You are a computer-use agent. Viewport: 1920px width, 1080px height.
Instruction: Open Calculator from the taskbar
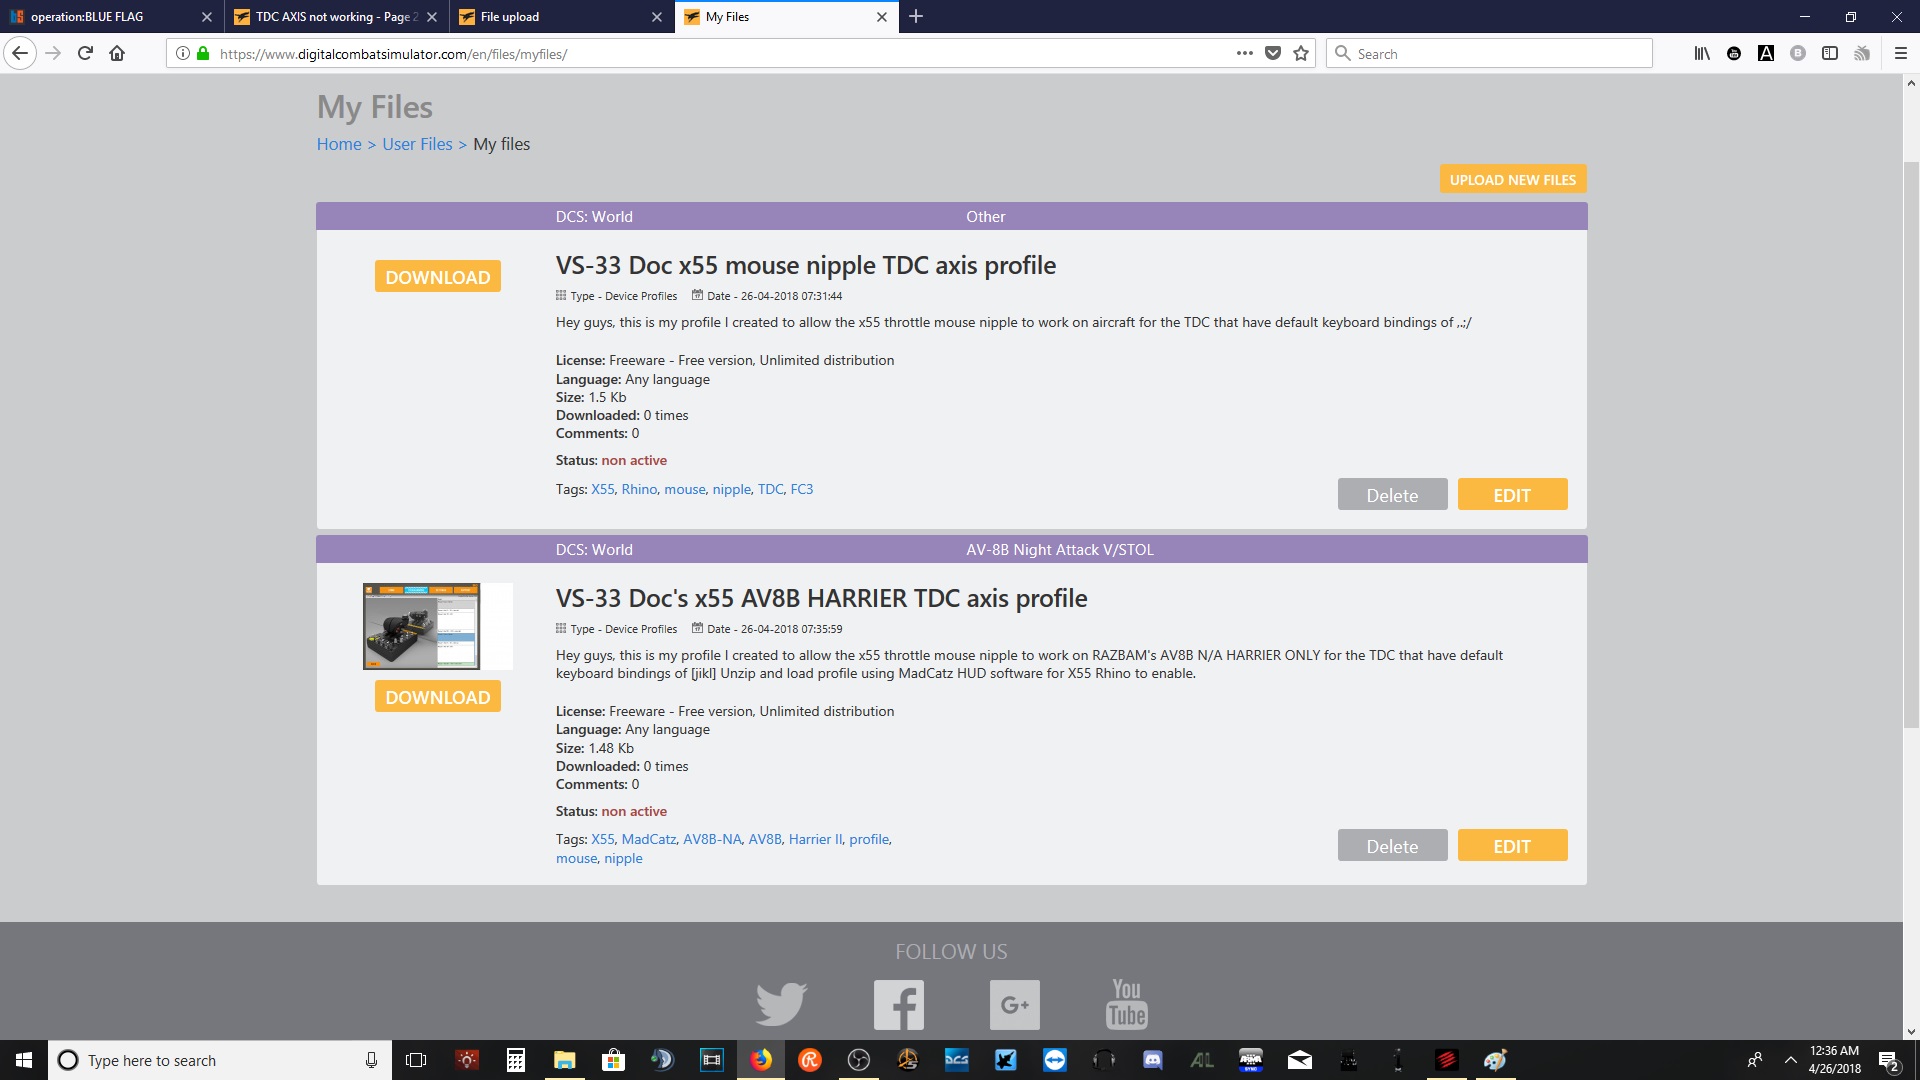(515, 1060)
